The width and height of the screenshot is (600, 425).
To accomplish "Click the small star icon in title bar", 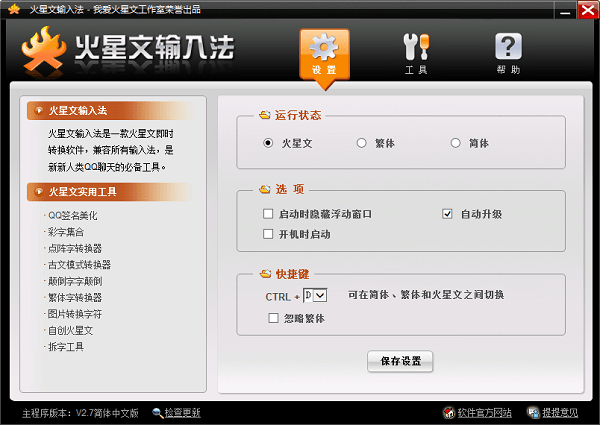I will click(x=14, y=9).
